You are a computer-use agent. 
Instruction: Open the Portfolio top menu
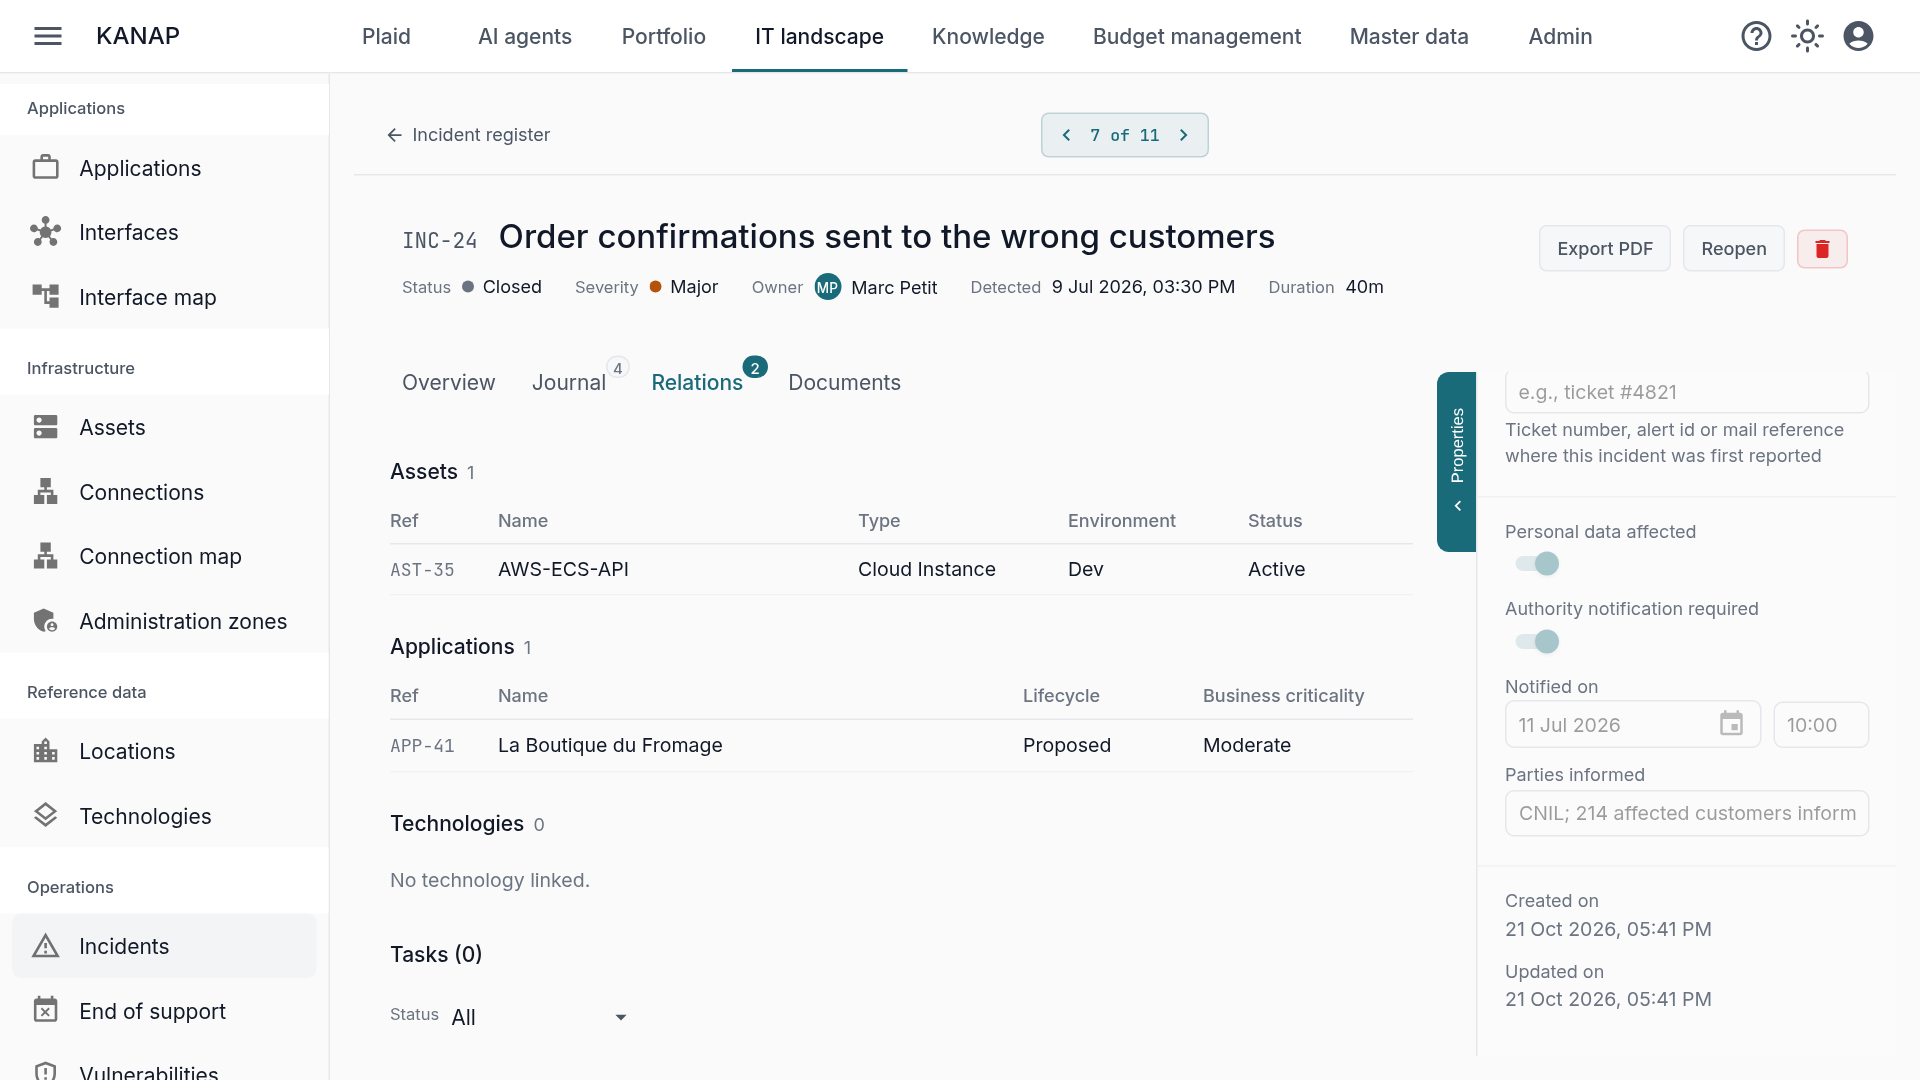point(664,36)
